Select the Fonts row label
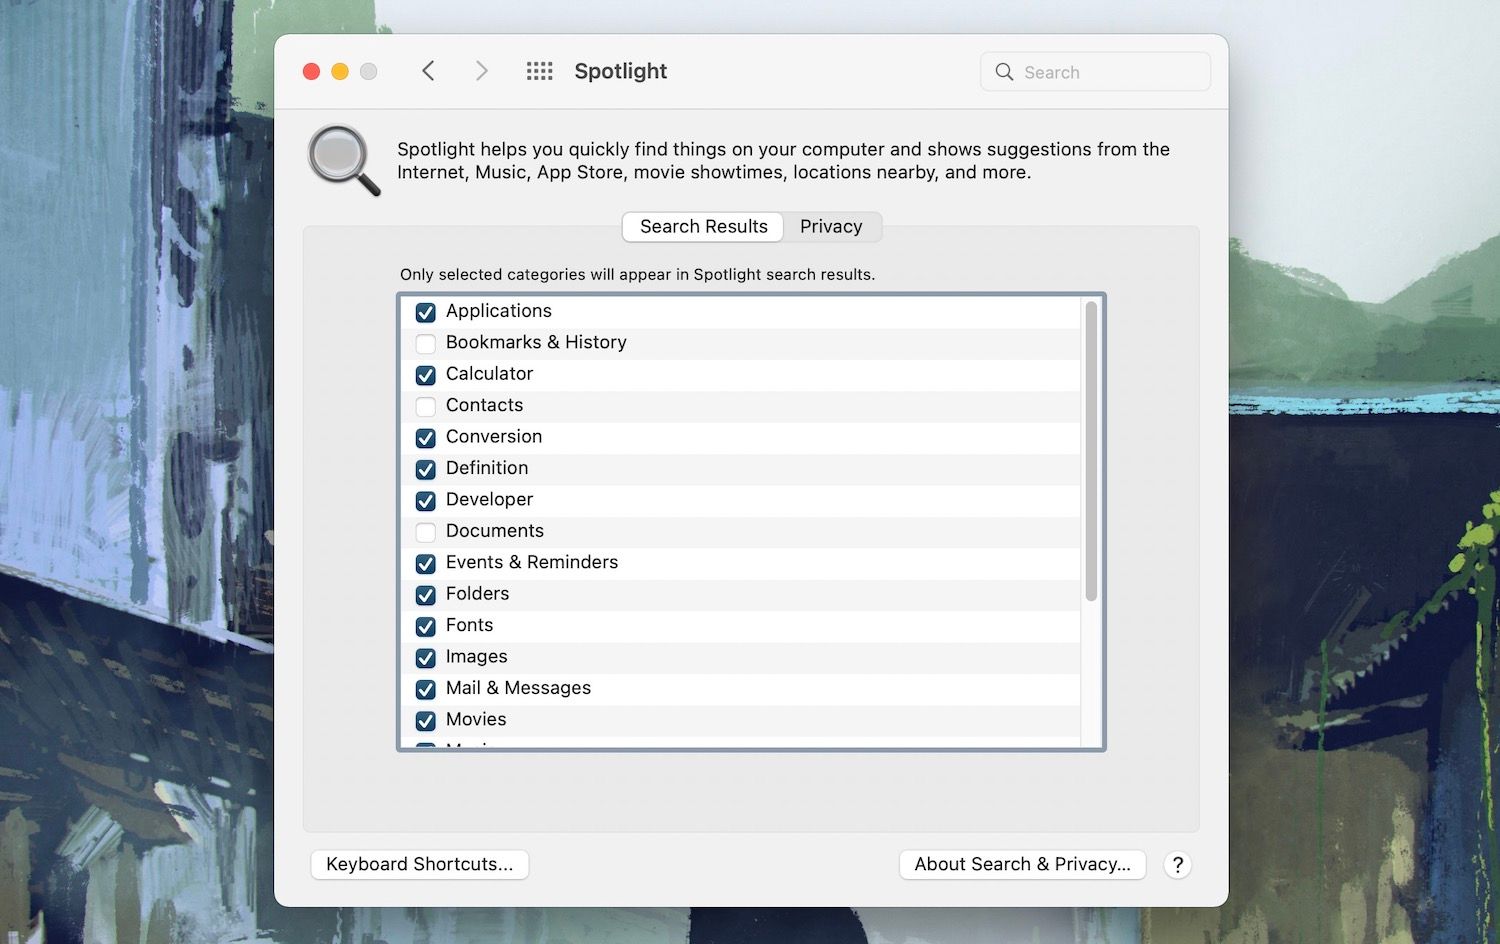 tap(469, 625)
